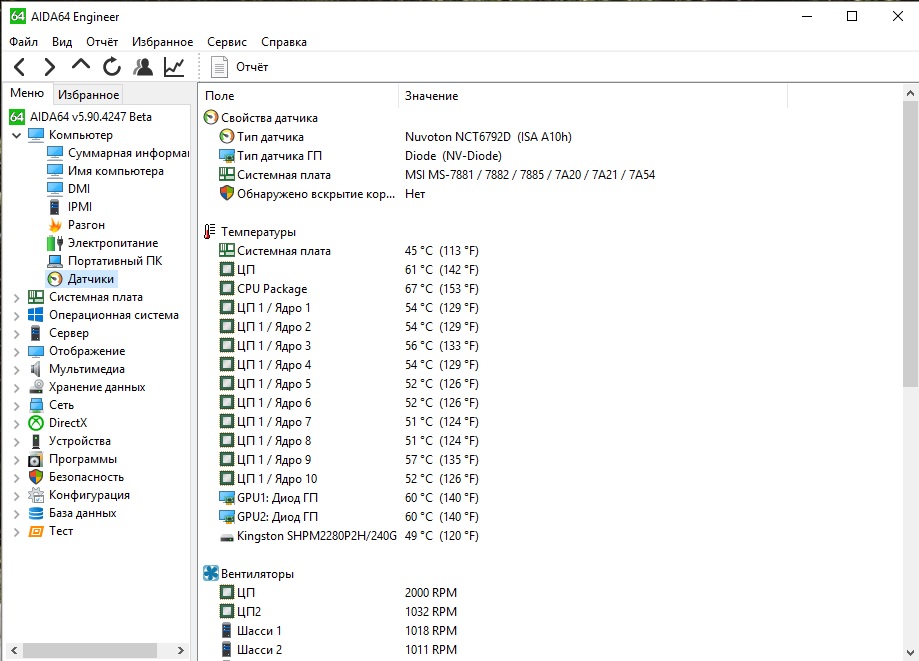Image resolution: width=919 pixels, height=661 pixels.
Task: Click the Электропитание plug icon
Action: [x=55, y=243]
